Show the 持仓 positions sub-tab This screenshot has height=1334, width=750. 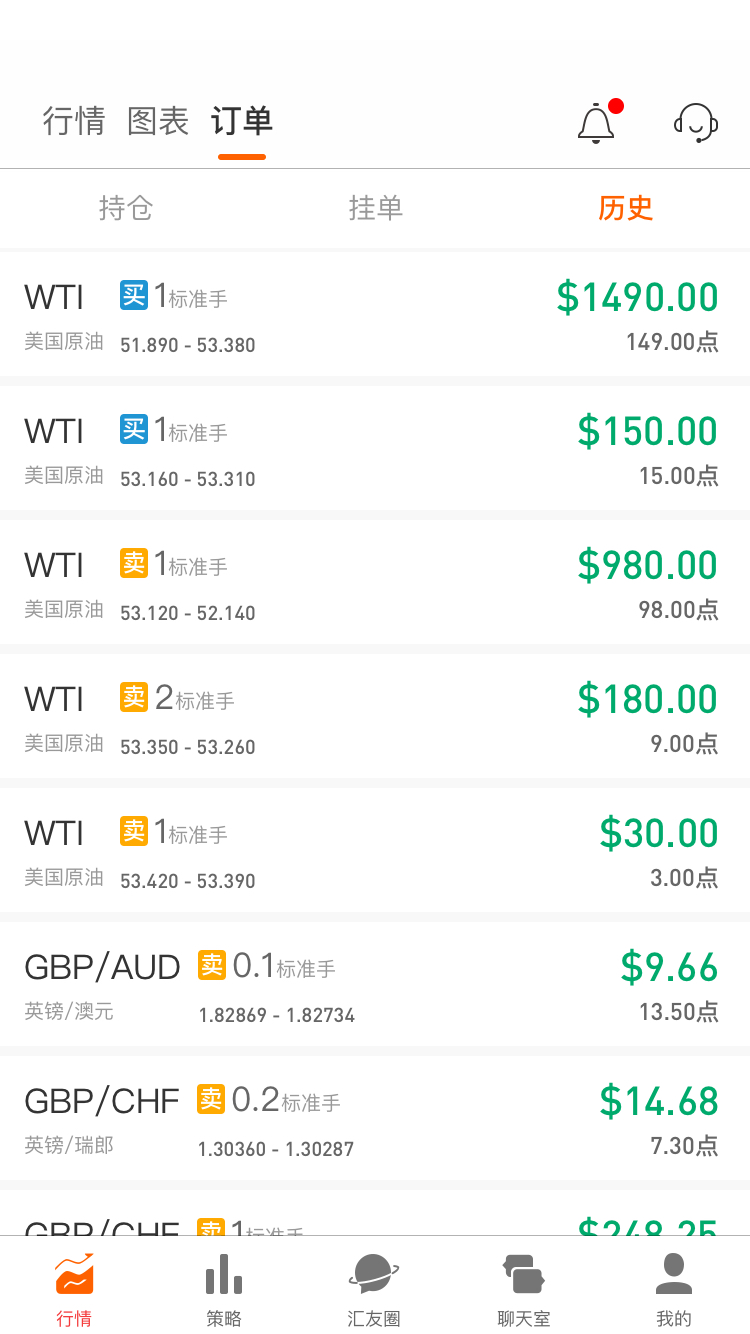(126, 208)
